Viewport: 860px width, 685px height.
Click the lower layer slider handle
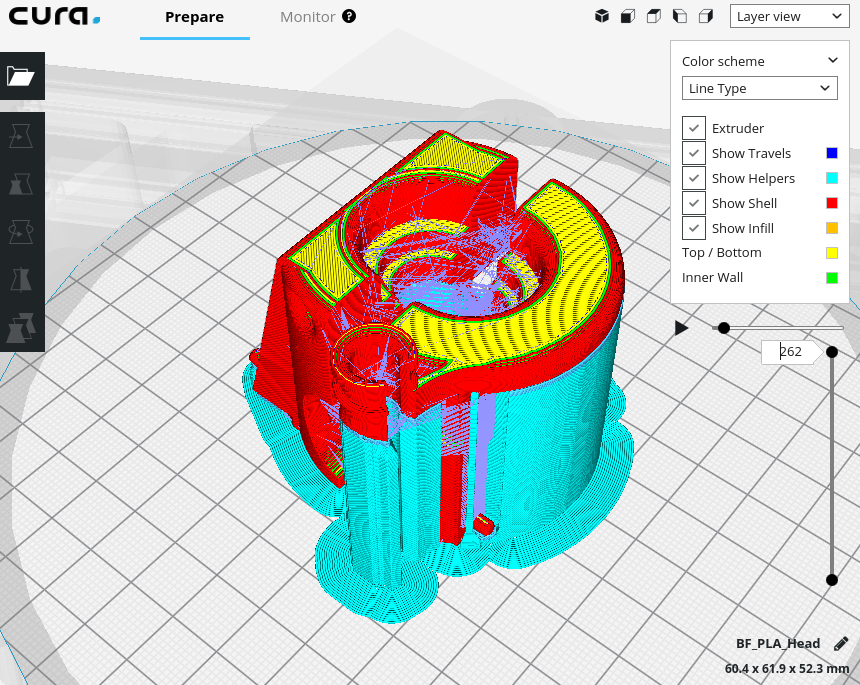pyautogui.click(x=831, y=580)
